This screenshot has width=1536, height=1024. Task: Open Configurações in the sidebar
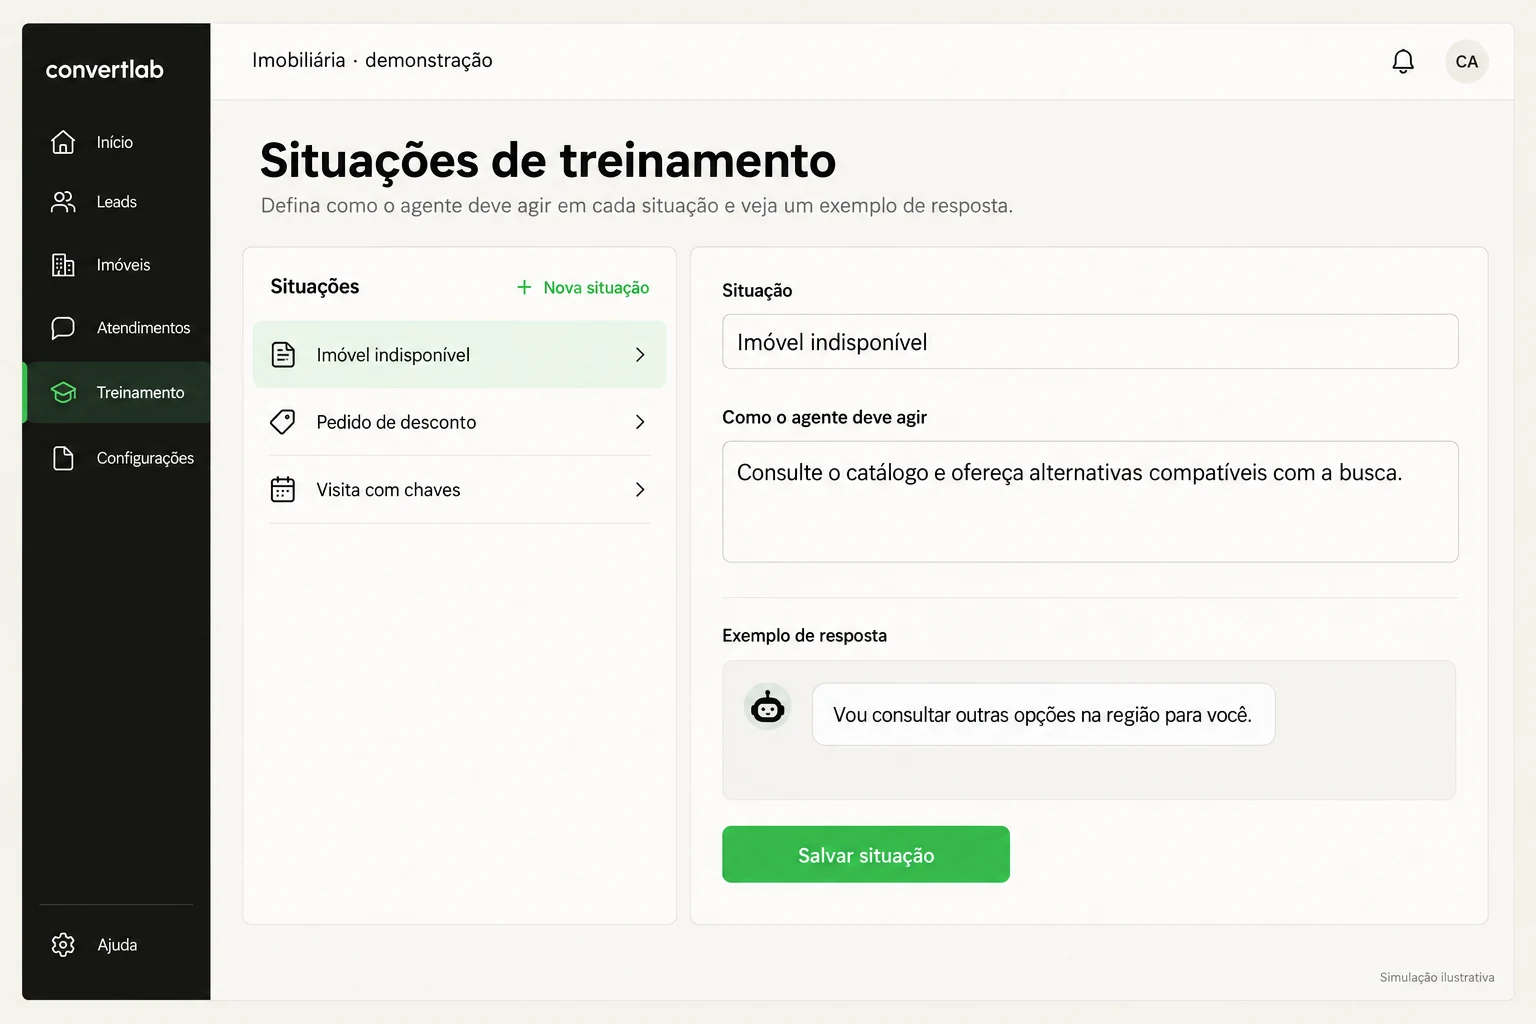point(117,458)
